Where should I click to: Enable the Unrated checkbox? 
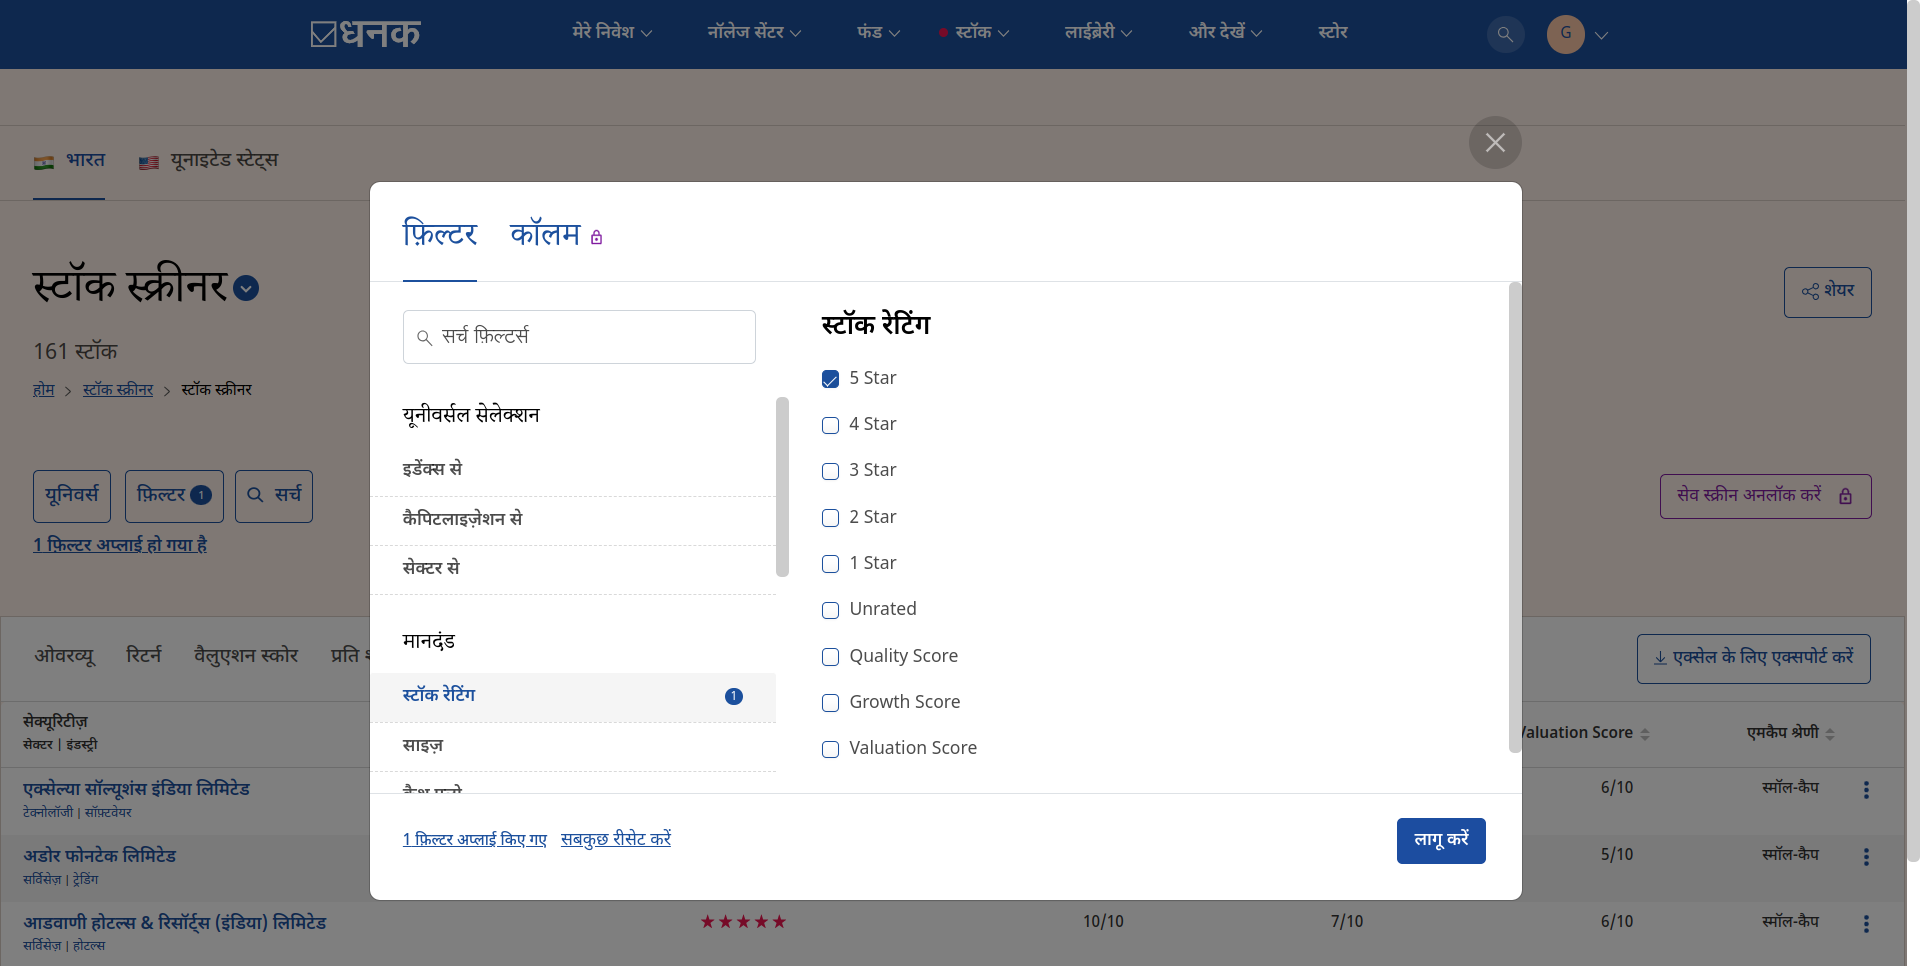coord(830,610)
